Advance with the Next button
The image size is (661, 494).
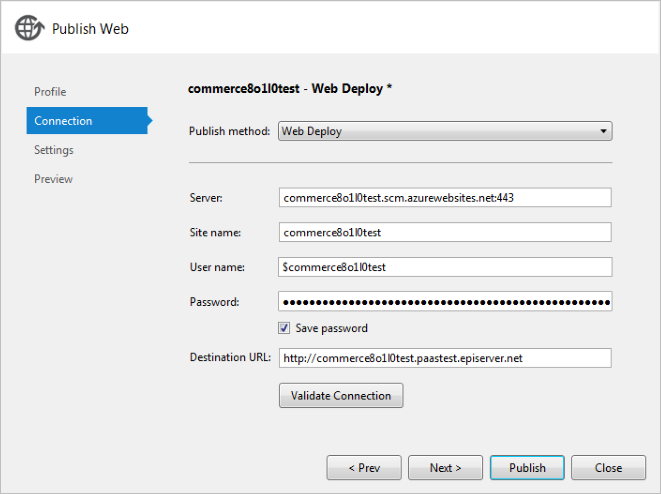pos(445,467)
